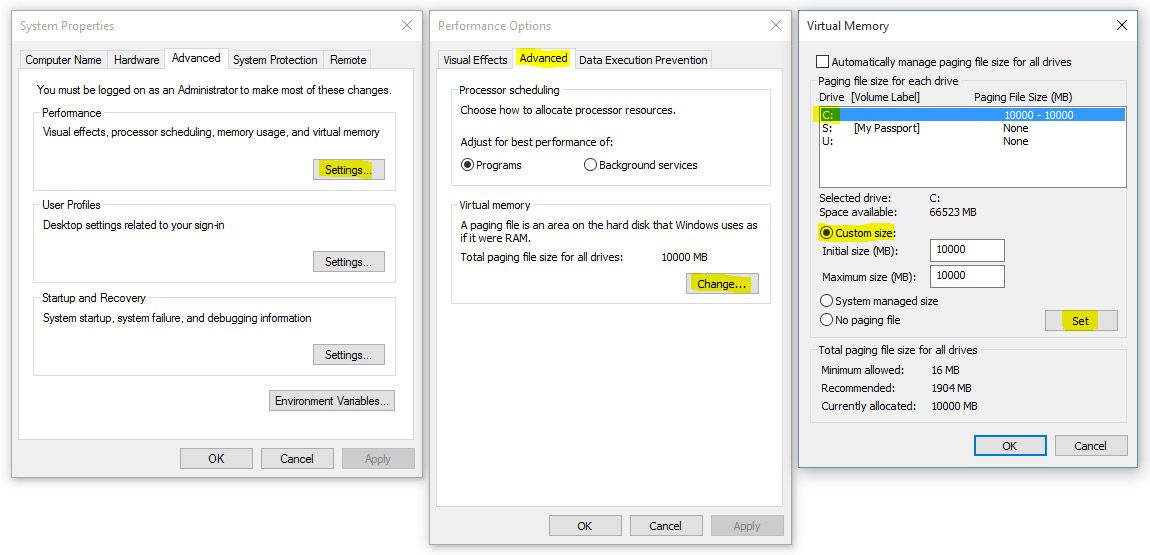The image size is (1150, 555).
Task: Select Background services radio button
Action: (590, 165)
